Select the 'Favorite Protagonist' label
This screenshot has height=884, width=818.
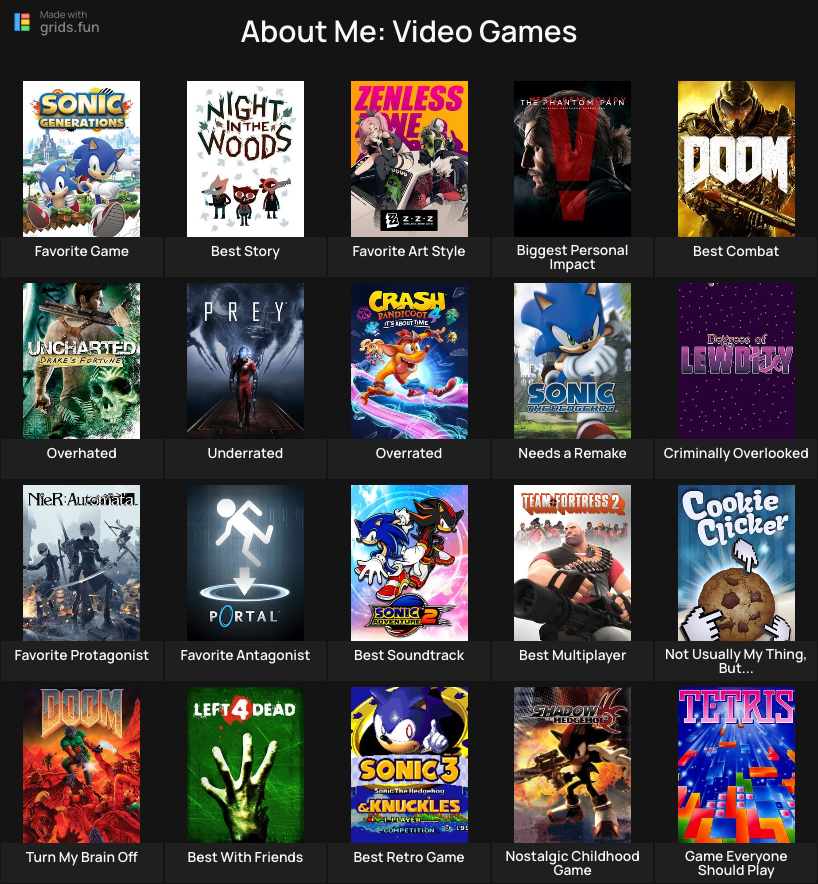tap(82, 655)
